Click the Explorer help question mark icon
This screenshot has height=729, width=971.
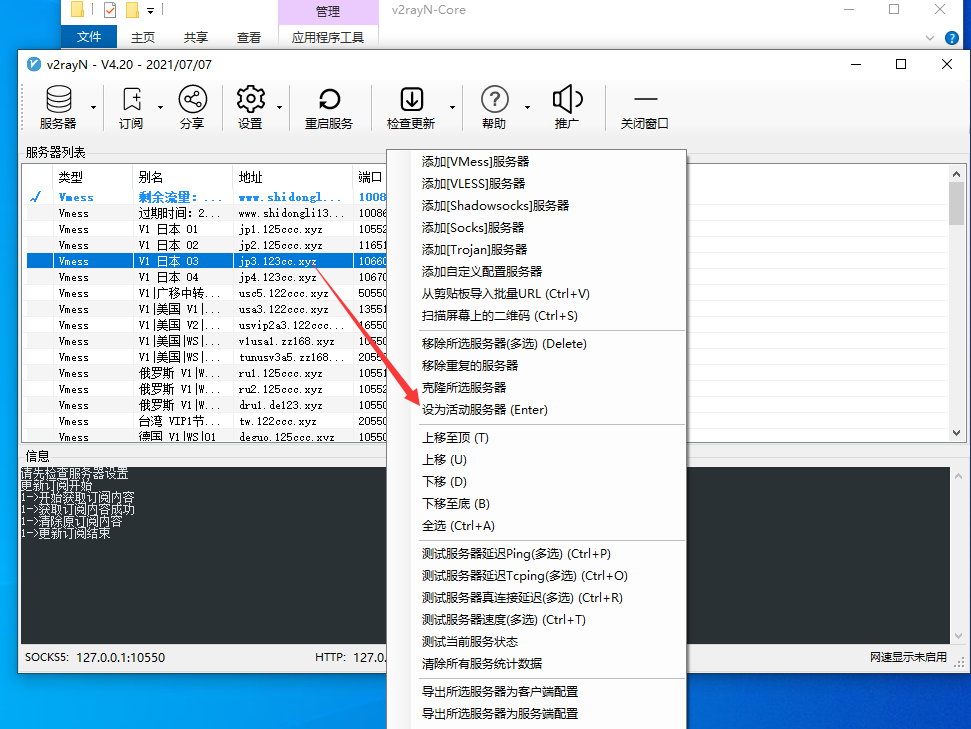[x=952, y=38]
